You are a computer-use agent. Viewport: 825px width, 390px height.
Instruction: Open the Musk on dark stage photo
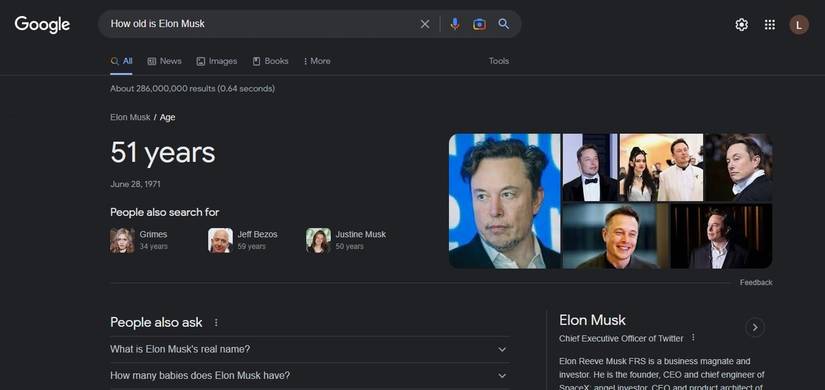tap(721, 236)
